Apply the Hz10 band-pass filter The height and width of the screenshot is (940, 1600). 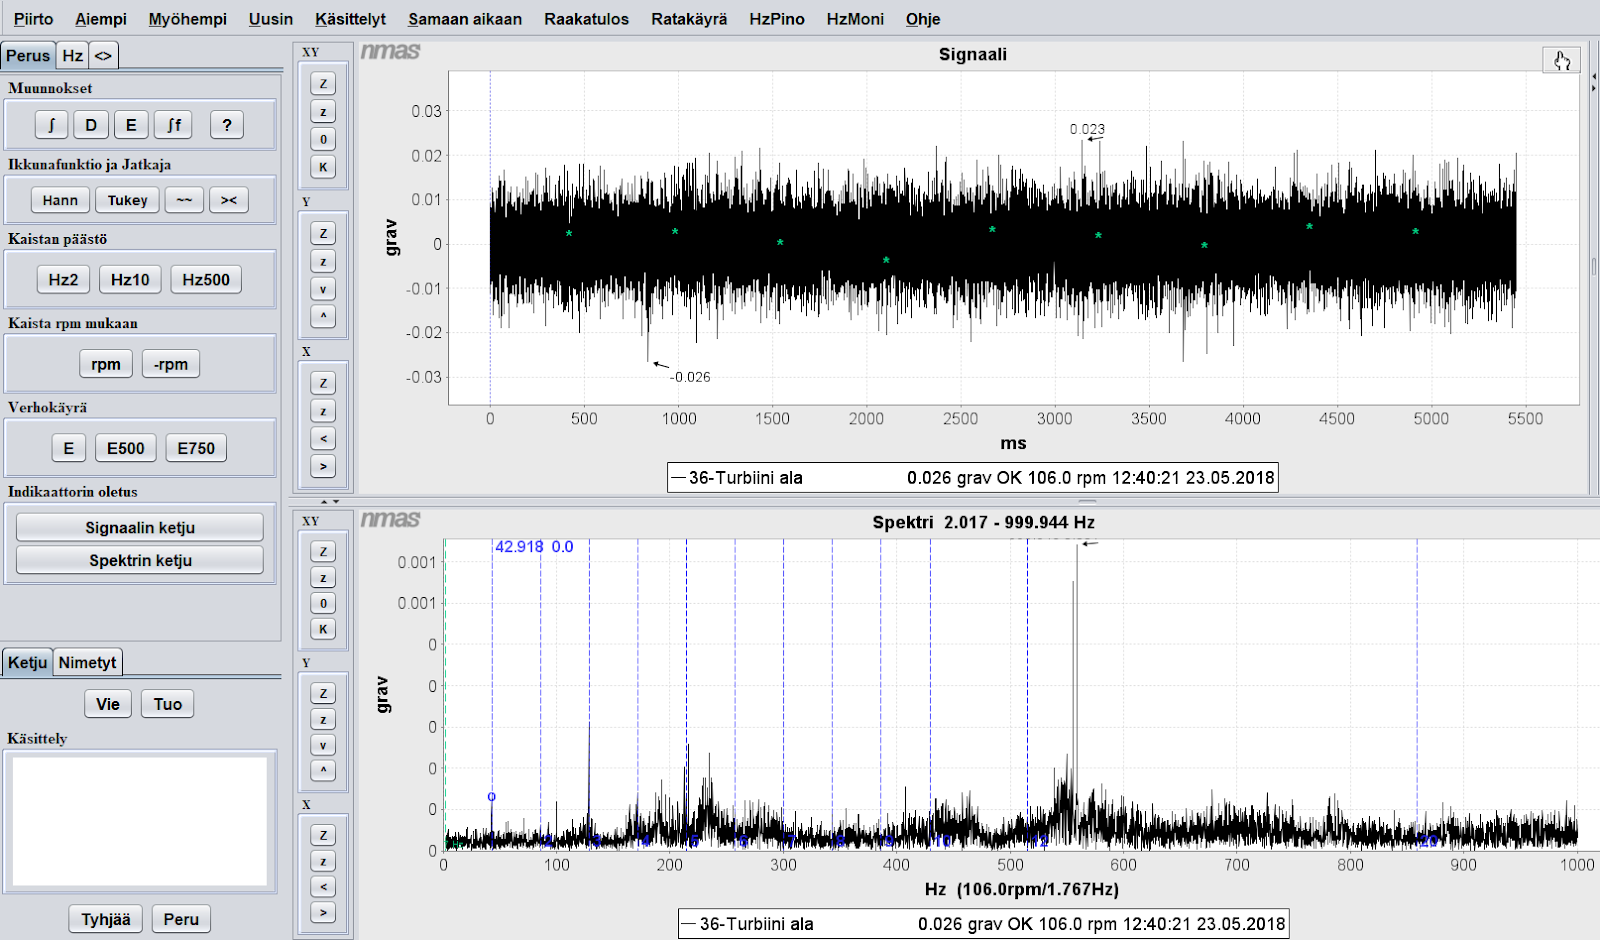pyautogui.click(x=130, y=280)
